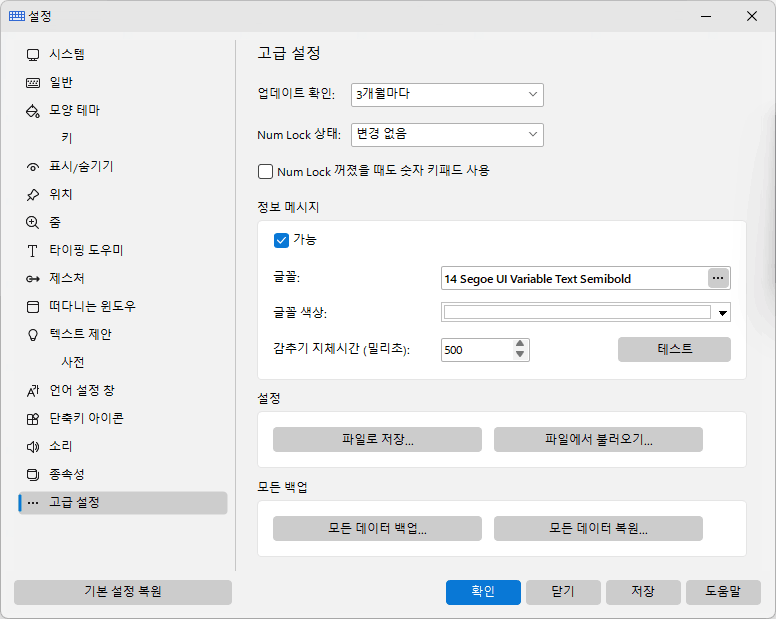Enable Num Lock 꺼졌을 때도 숫자 키패드 사용

265,172
